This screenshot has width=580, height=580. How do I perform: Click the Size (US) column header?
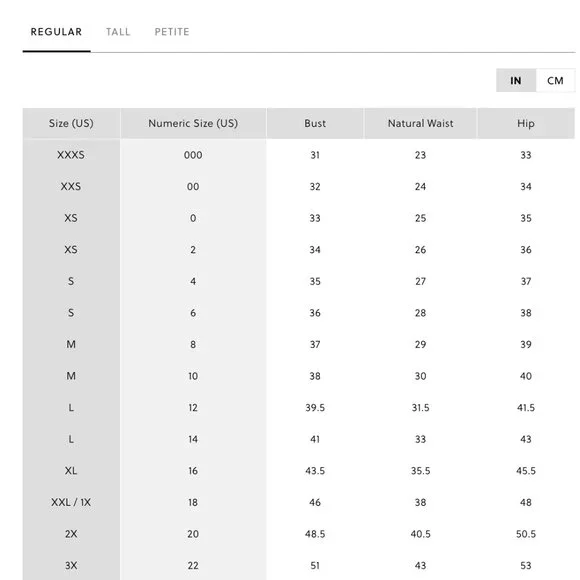pyautogui.click(x=71, y=123)
